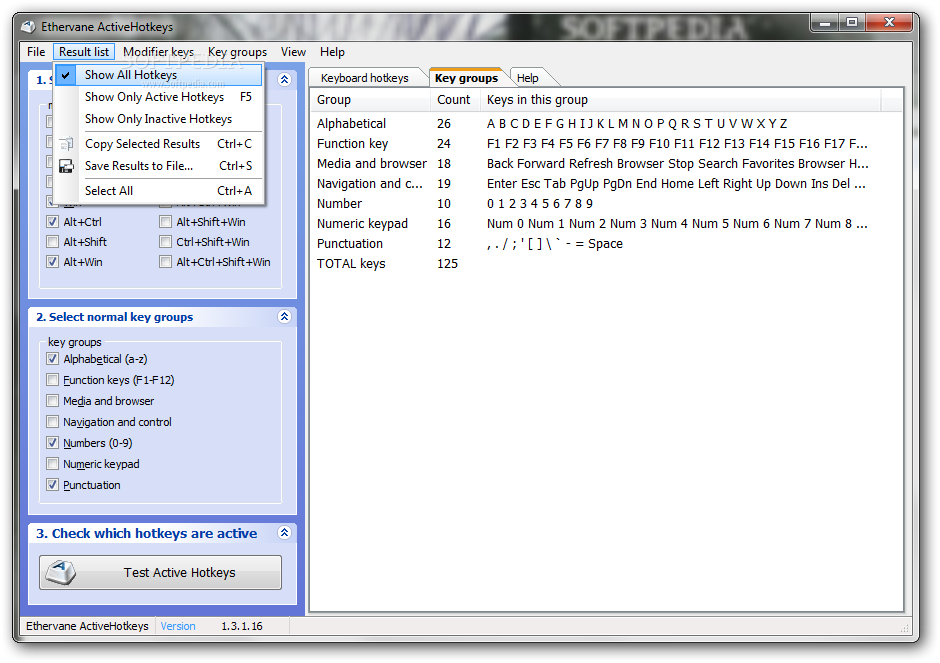This screenshot has height=663, width=940.
Task: Choose Show Only Active Hotkeys
Action: click(159, 97)
